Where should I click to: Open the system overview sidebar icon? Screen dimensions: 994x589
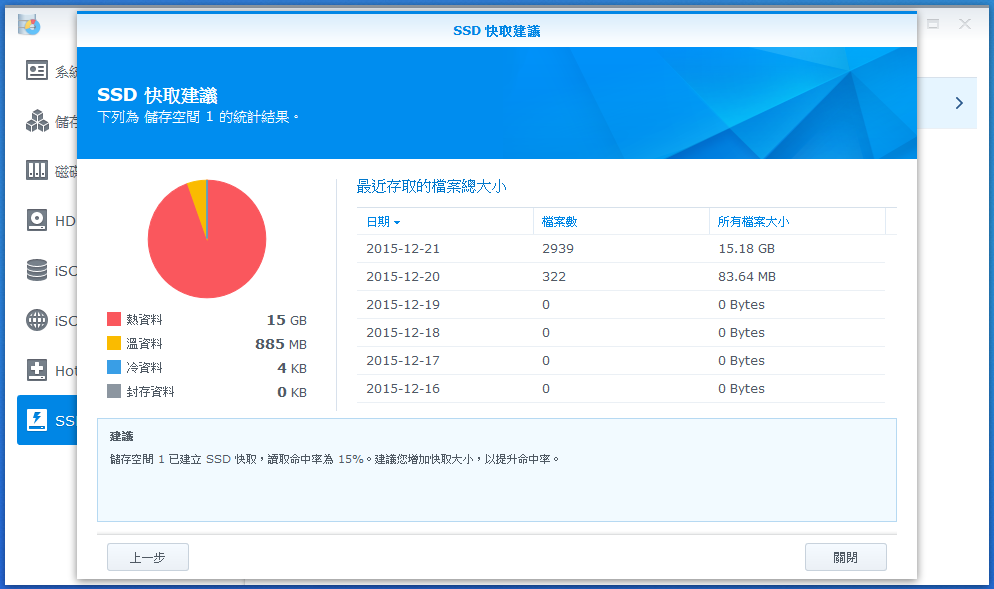37,70
